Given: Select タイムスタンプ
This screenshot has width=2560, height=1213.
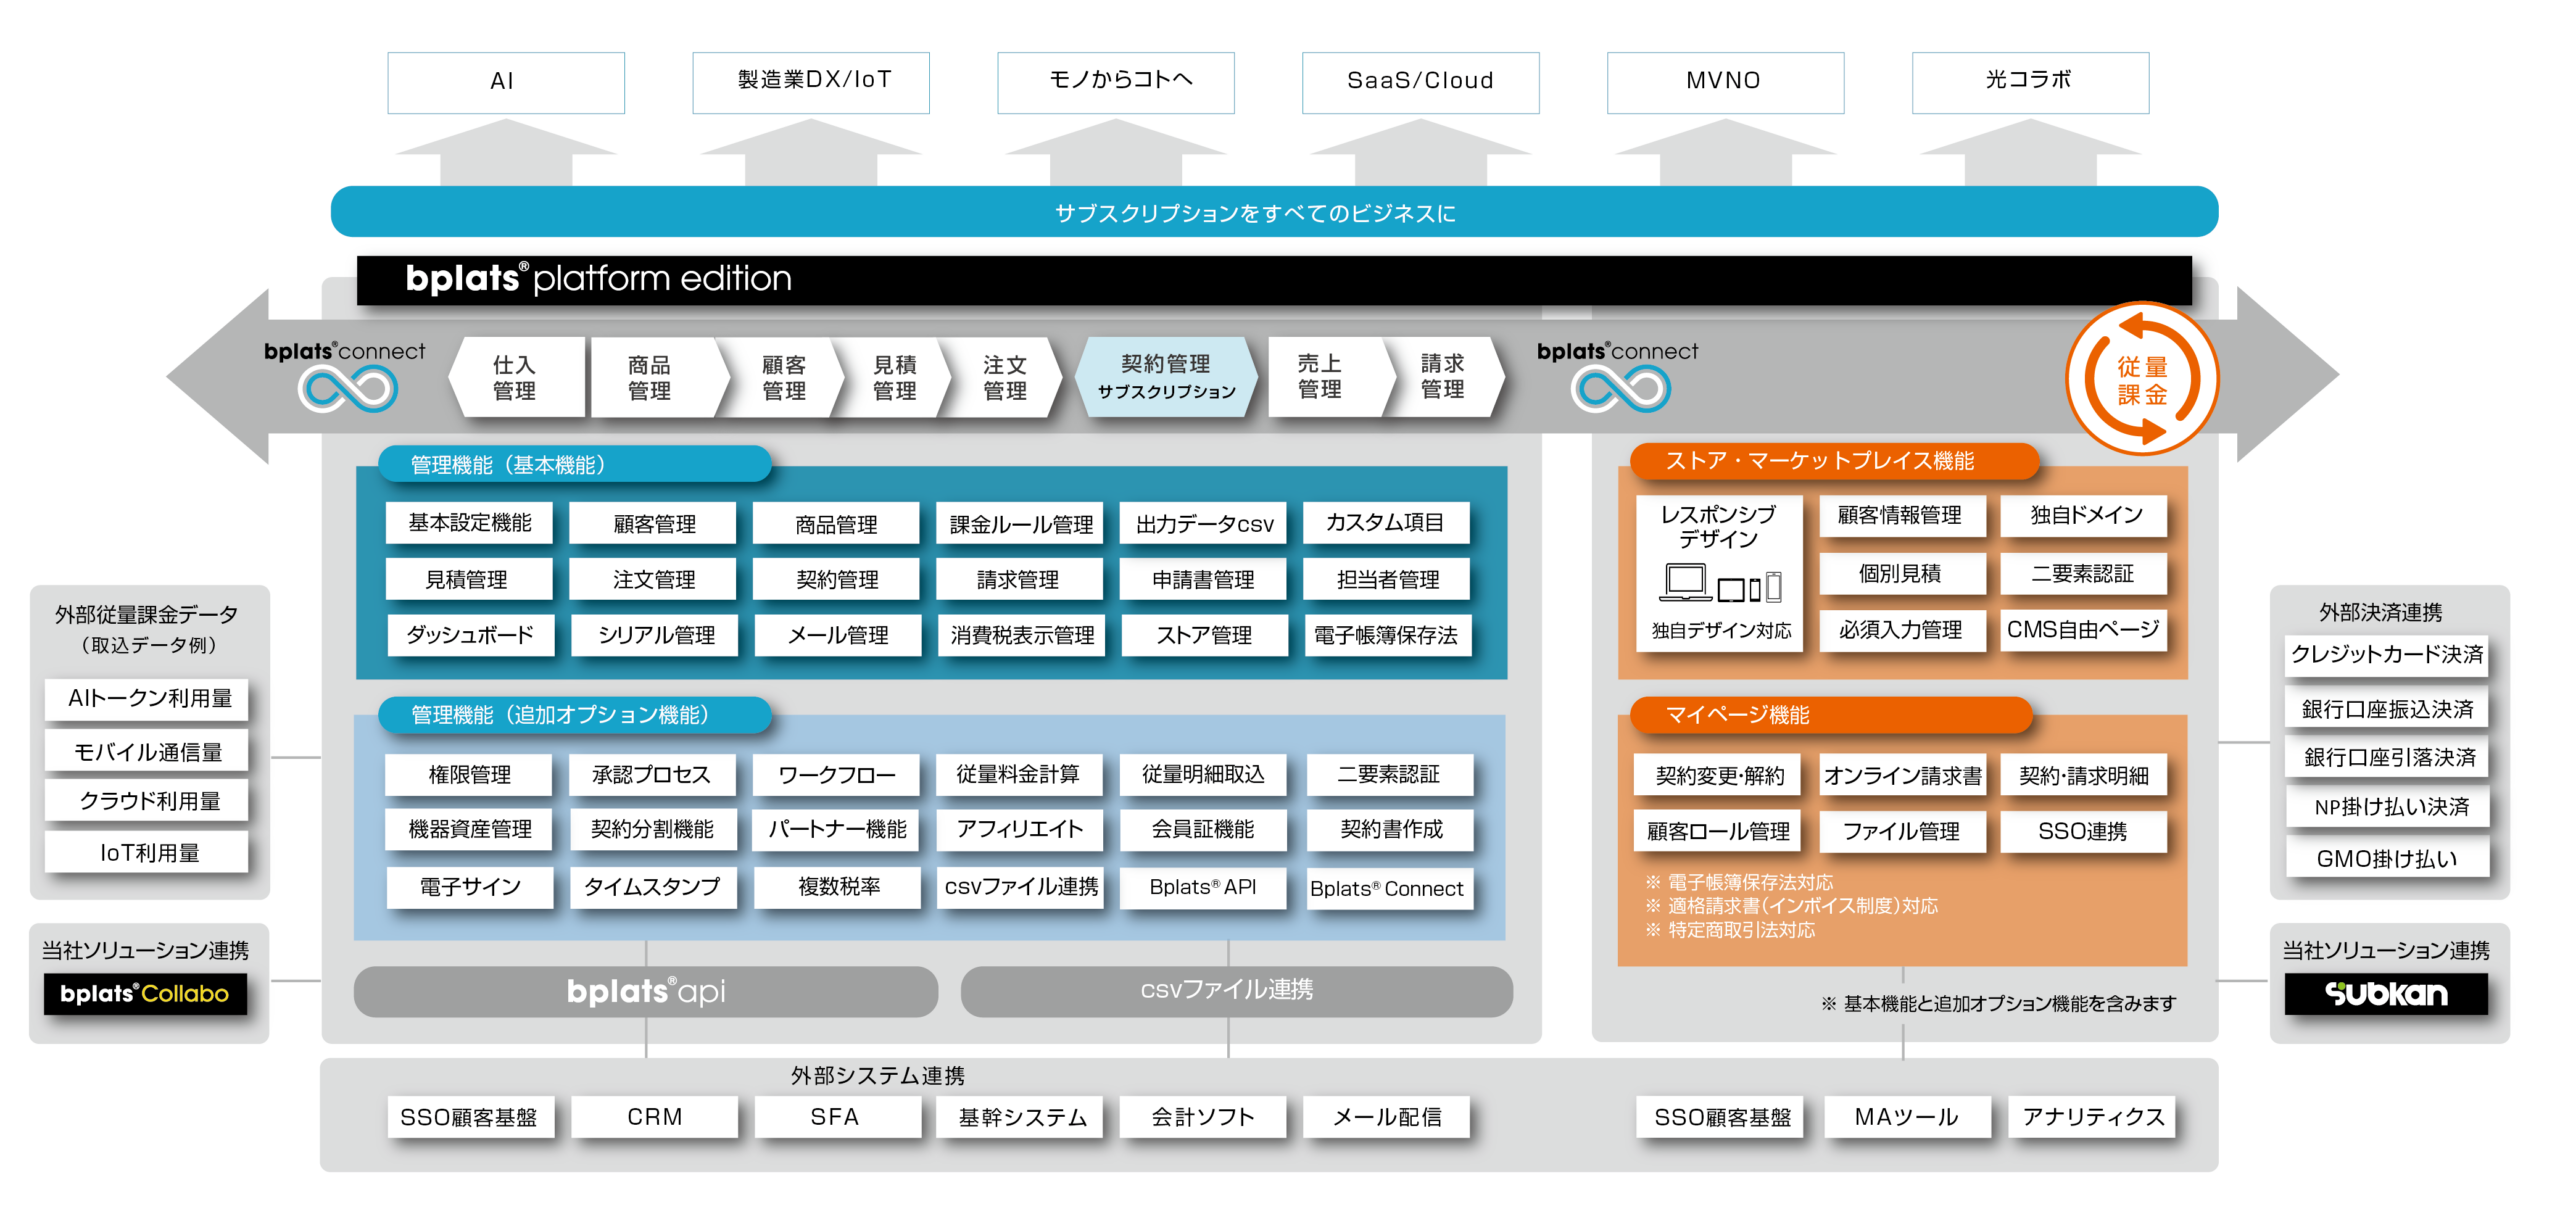Looking at the screenshot, I should 652,887.
